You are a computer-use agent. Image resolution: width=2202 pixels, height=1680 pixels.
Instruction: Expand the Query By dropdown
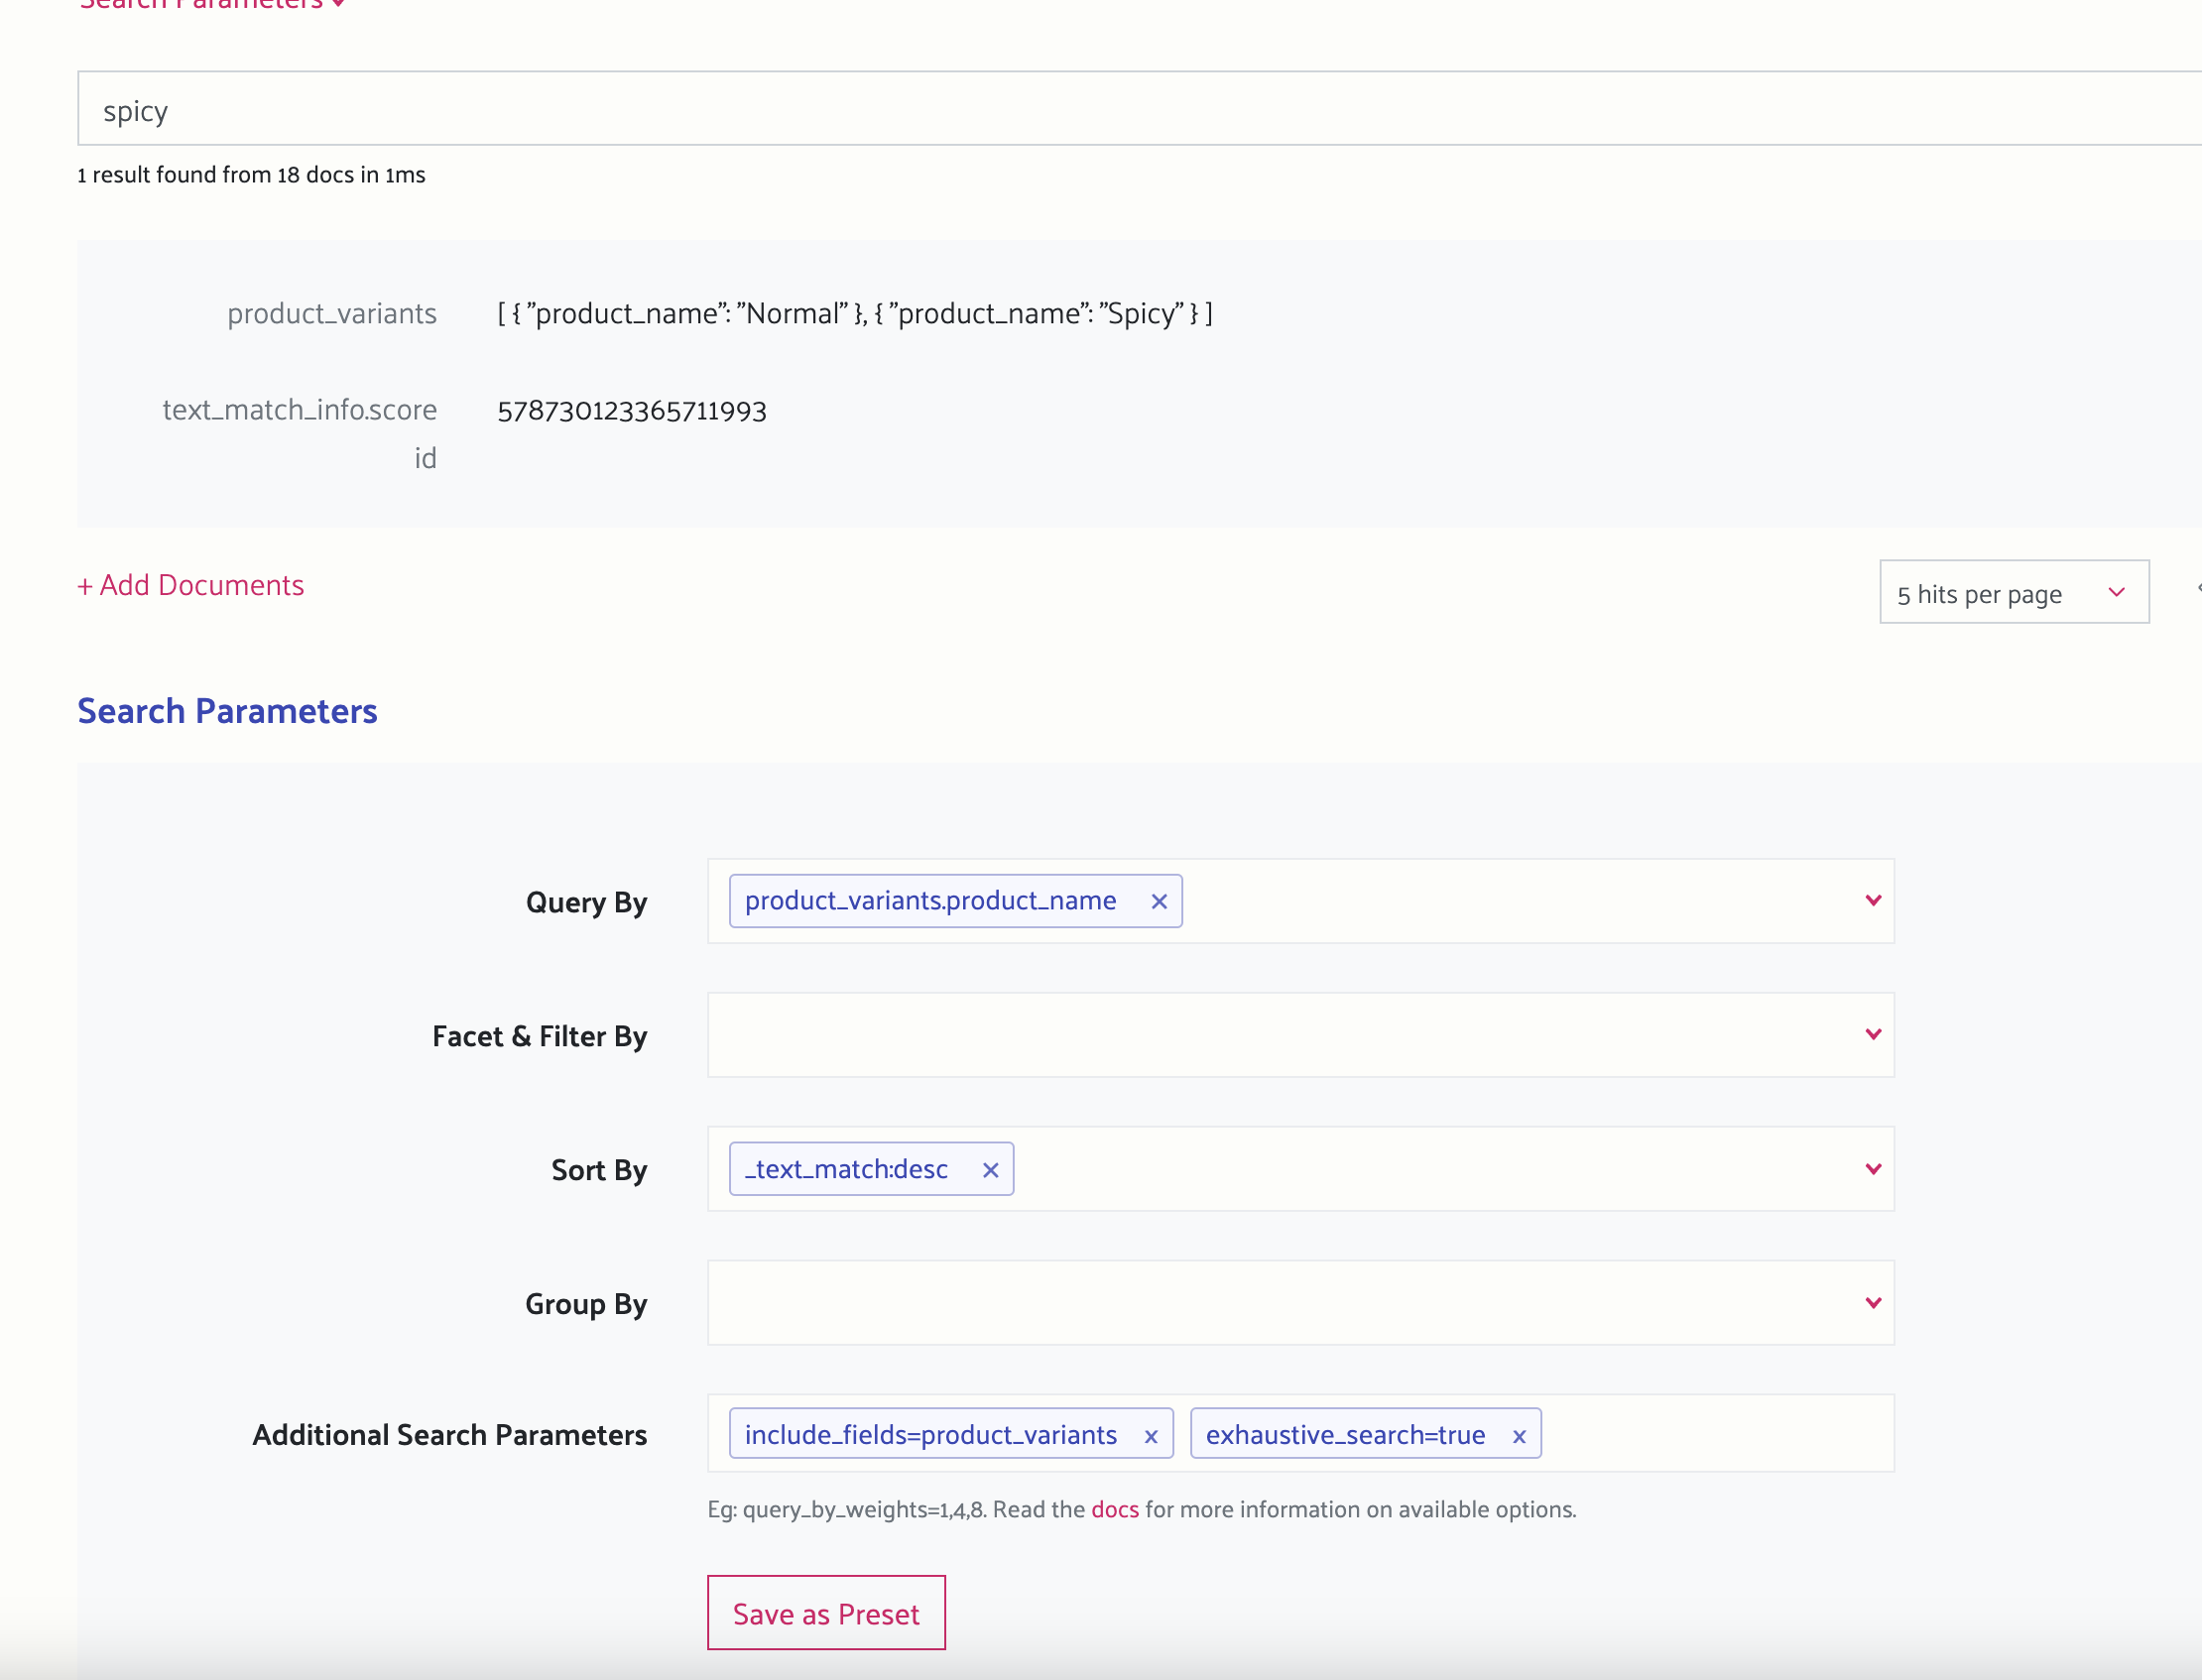[1872, 901]
